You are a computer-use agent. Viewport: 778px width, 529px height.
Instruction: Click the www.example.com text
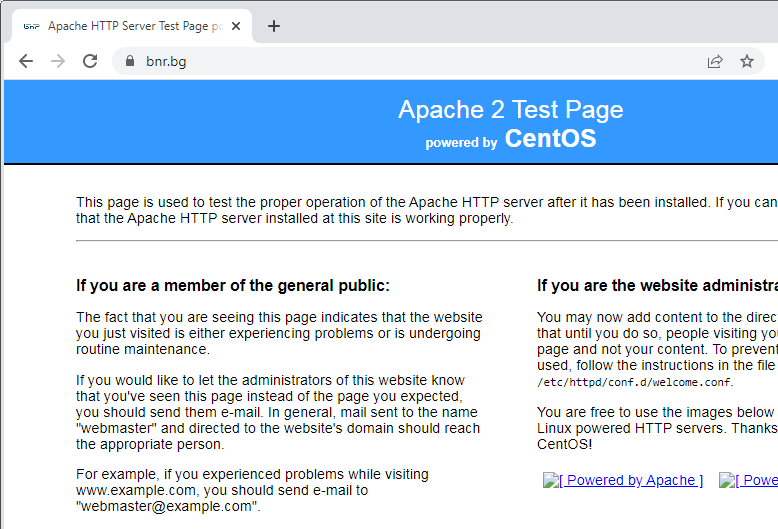[x=135, y=490]
